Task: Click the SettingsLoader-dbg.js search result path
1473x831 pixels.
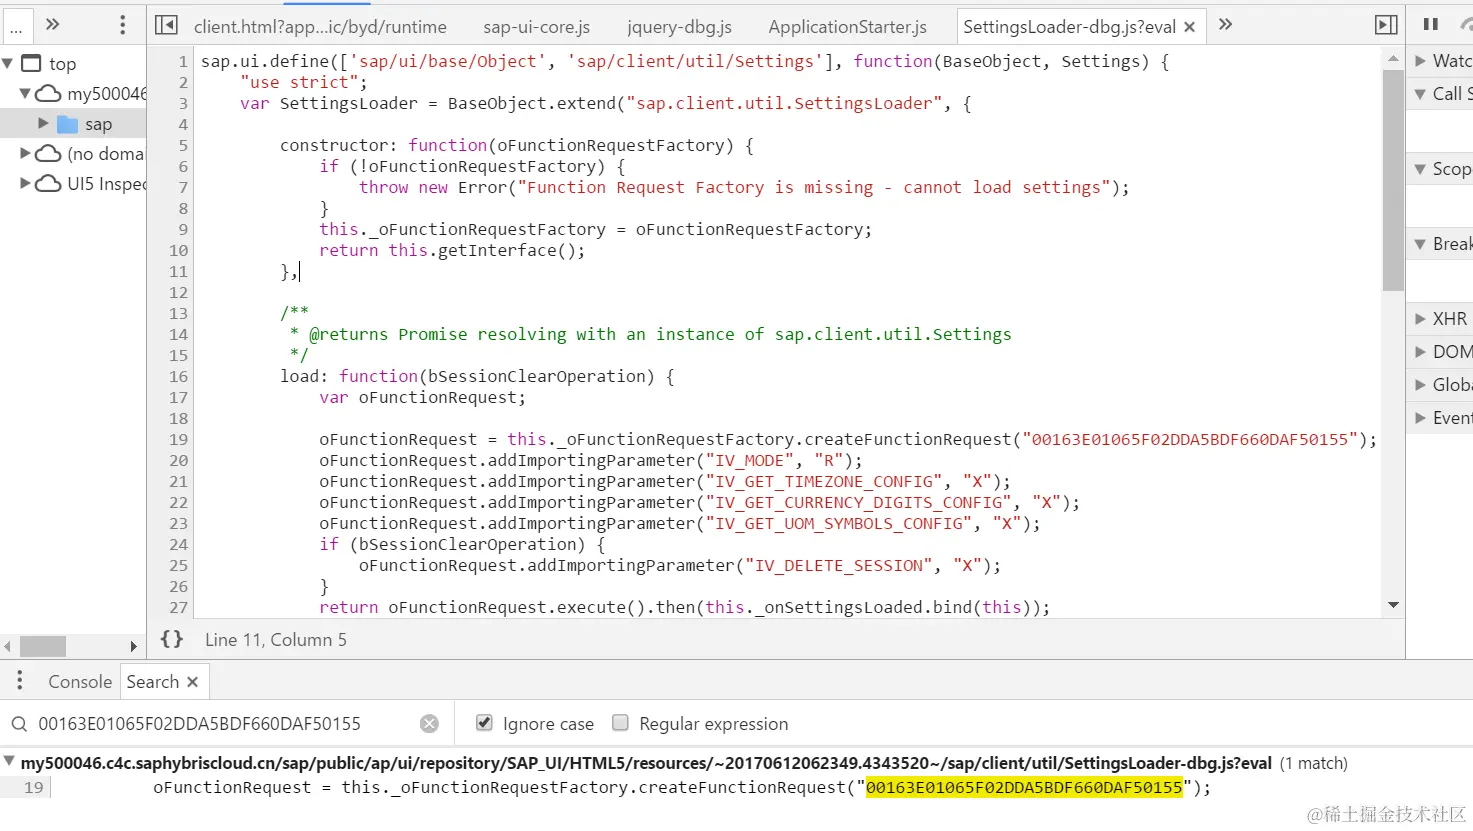Action: (646, 763)
